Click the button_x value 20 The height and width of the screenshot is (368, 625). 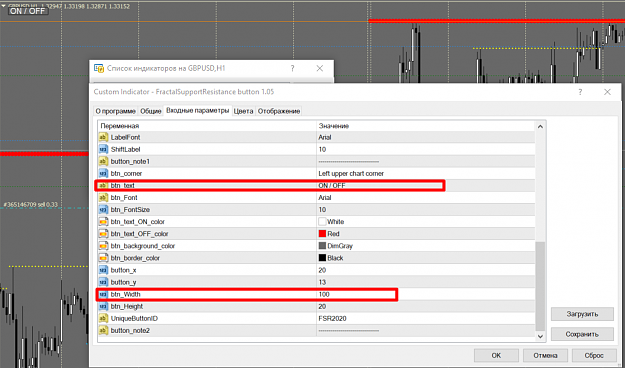coord(322,270)
